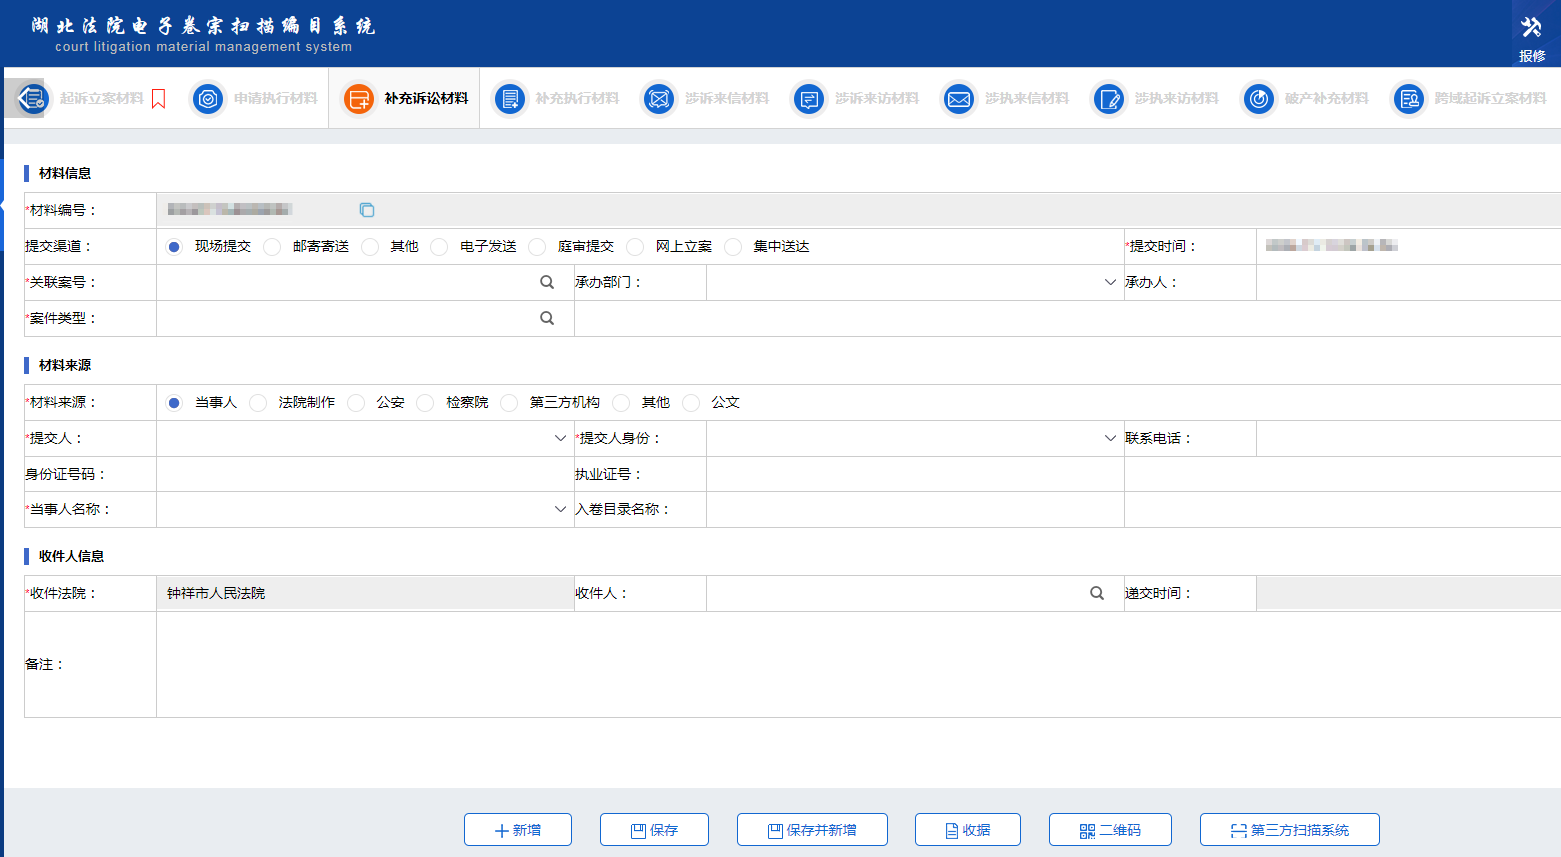Click the 第三方扫描系统 button
The width and height of the screenshot is (1561, 857).
[1289, 830]
